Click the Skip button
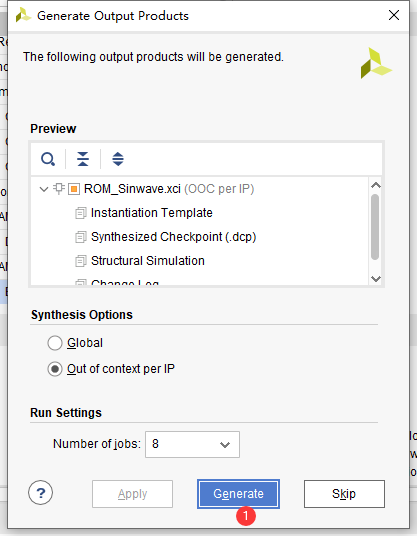This screenshot has height=536, width=417. [x=344, y=494]
